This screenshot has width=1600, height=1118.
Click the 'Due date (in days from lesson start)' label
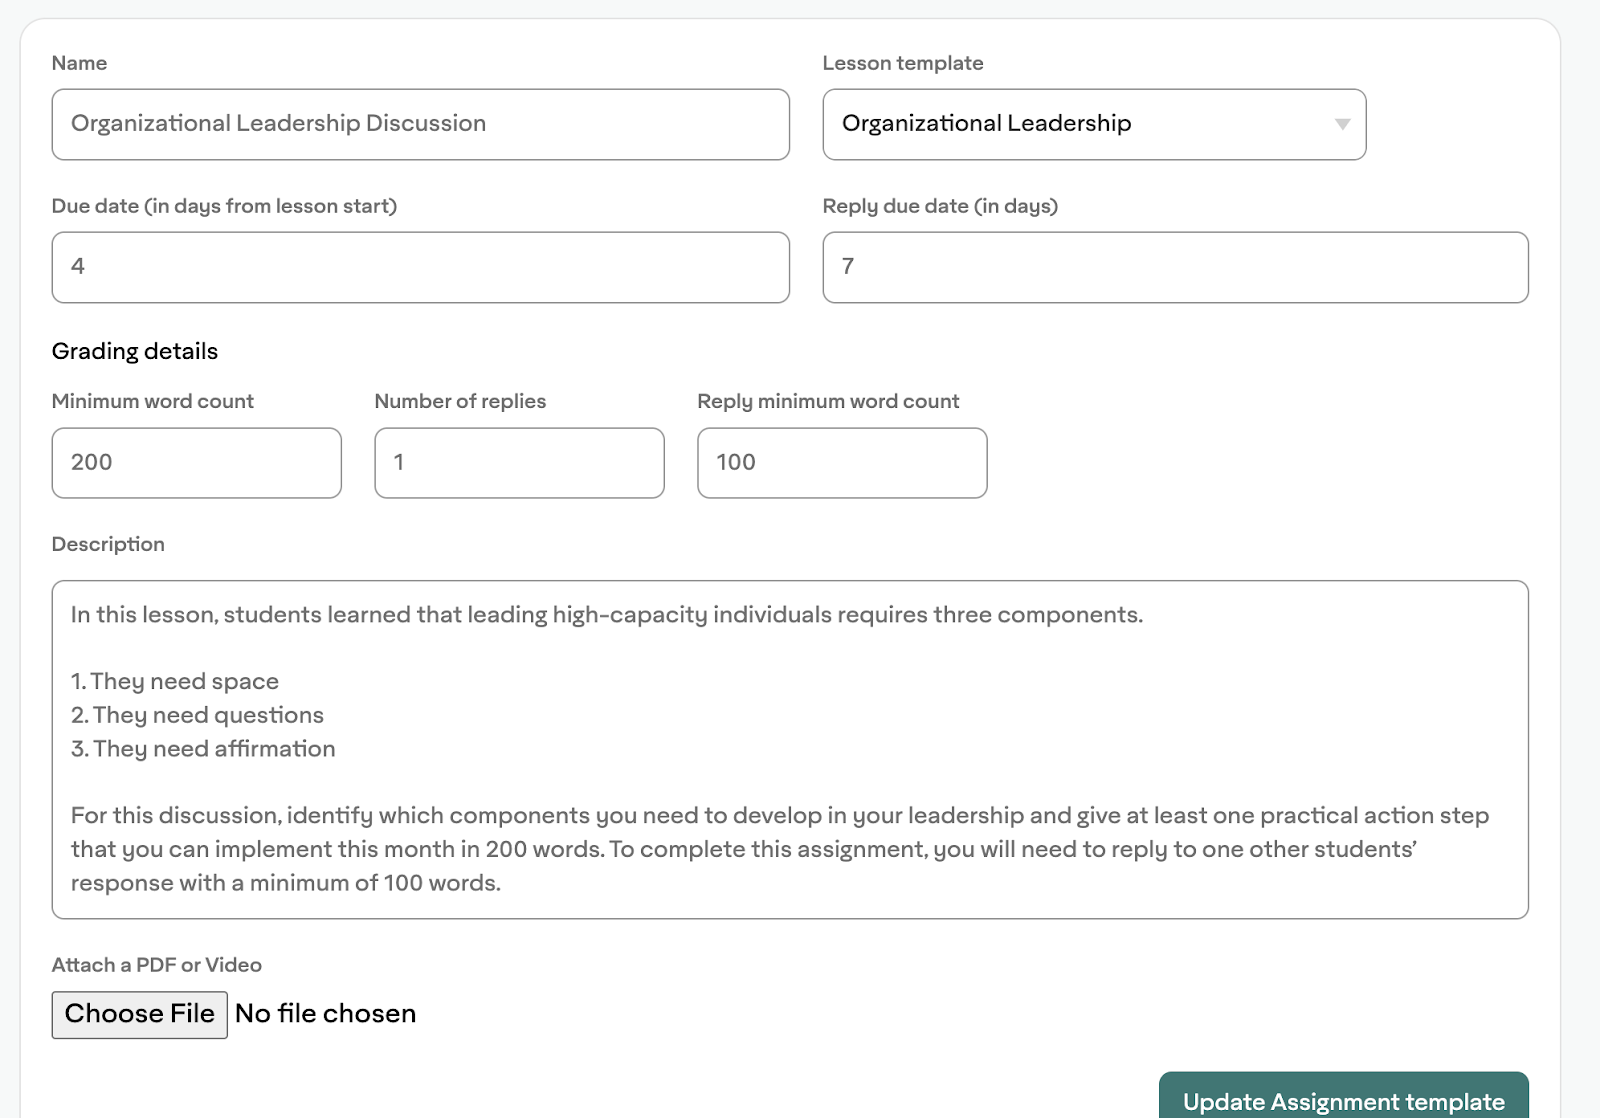pyautogui.click(x=224, y=206)
